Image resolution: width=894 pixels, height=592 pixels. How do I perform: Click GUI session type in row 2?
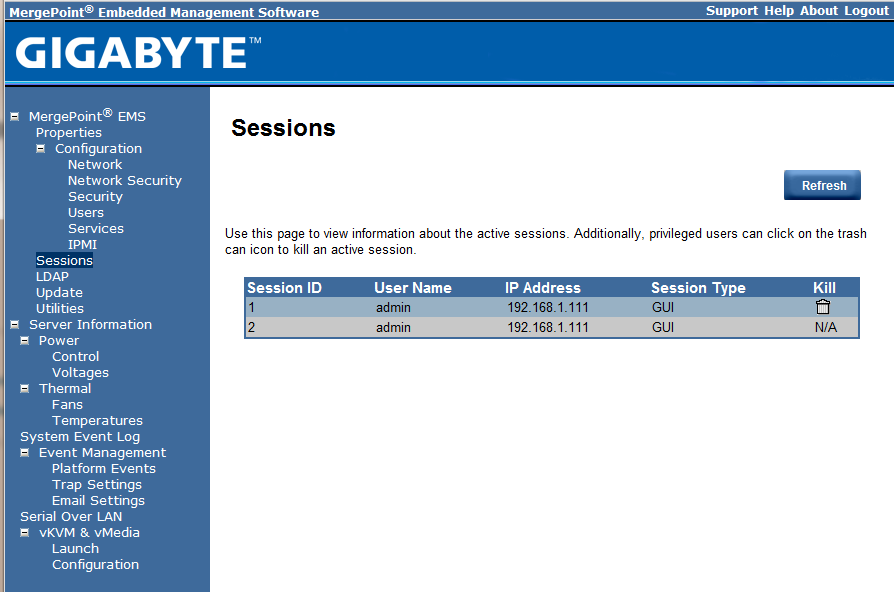point(663,327)
